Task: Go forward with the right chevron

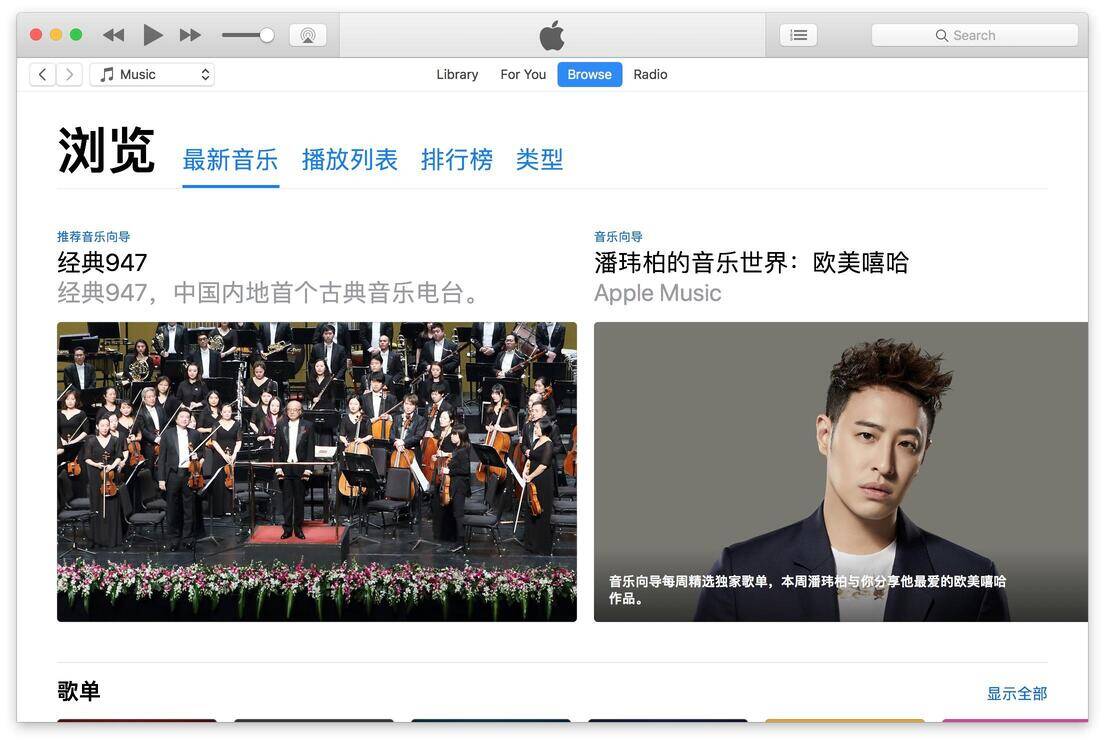Action: tap(69, 75)
